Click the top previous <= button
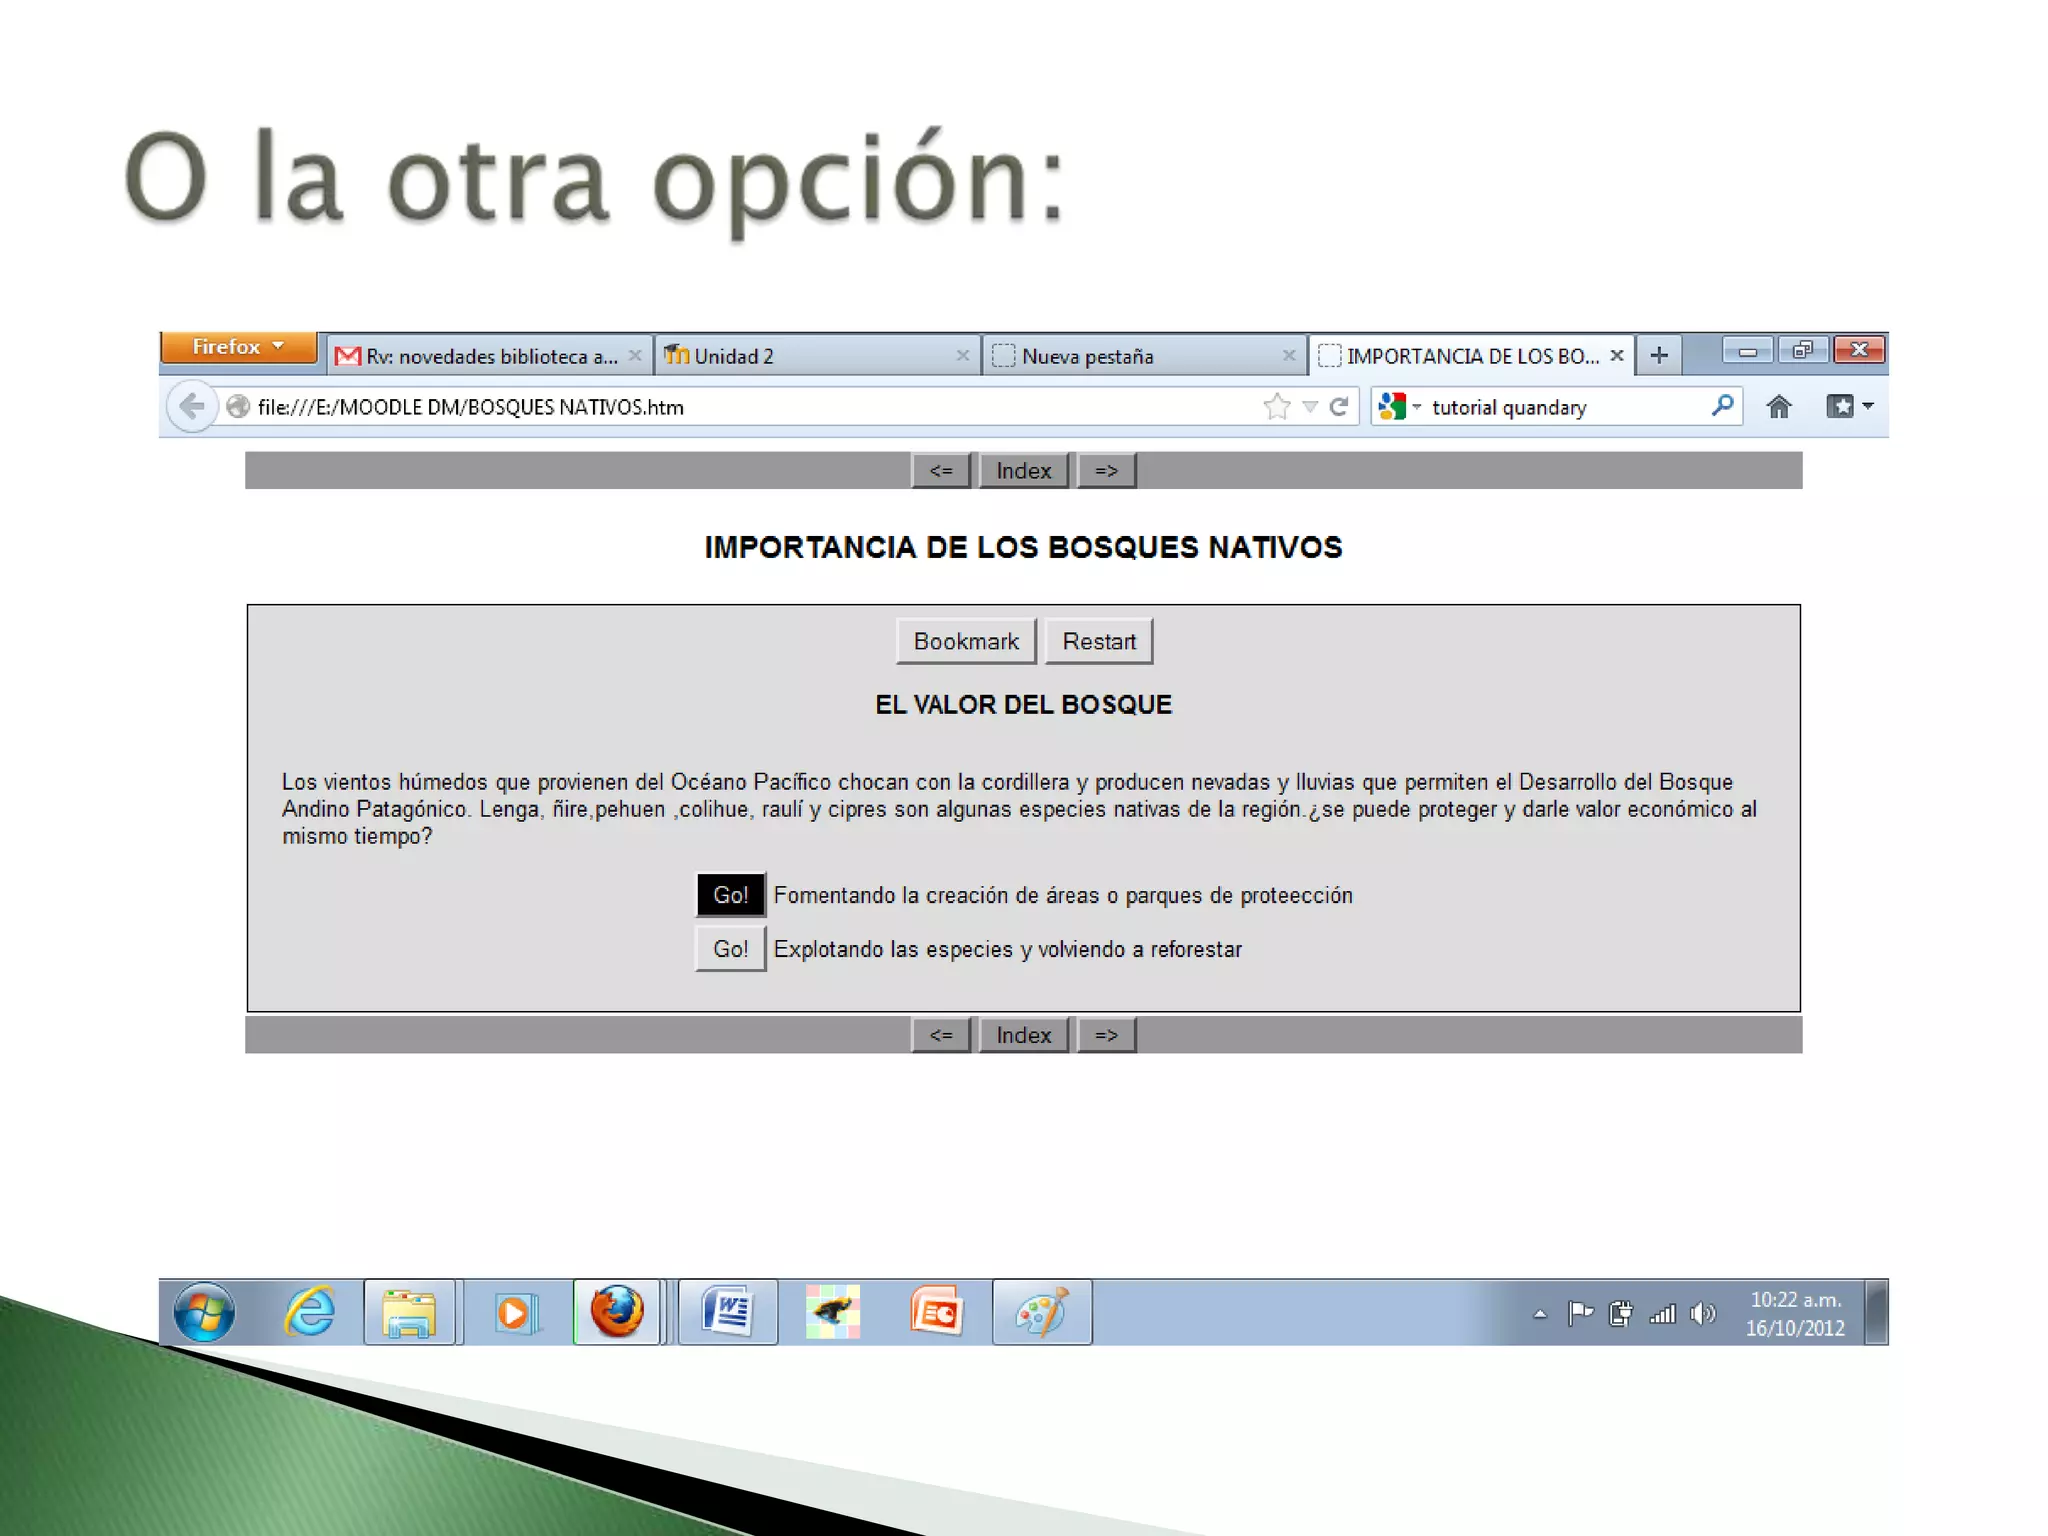Screen dimensions: 2048x1536 [x=941, y=470]
